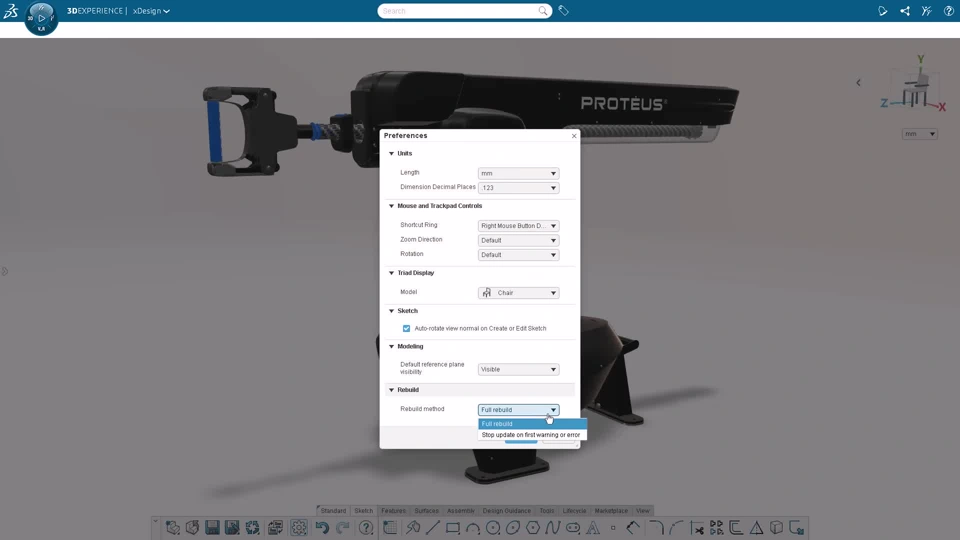Open the mm units dropdown below triad

pos(919,133)
